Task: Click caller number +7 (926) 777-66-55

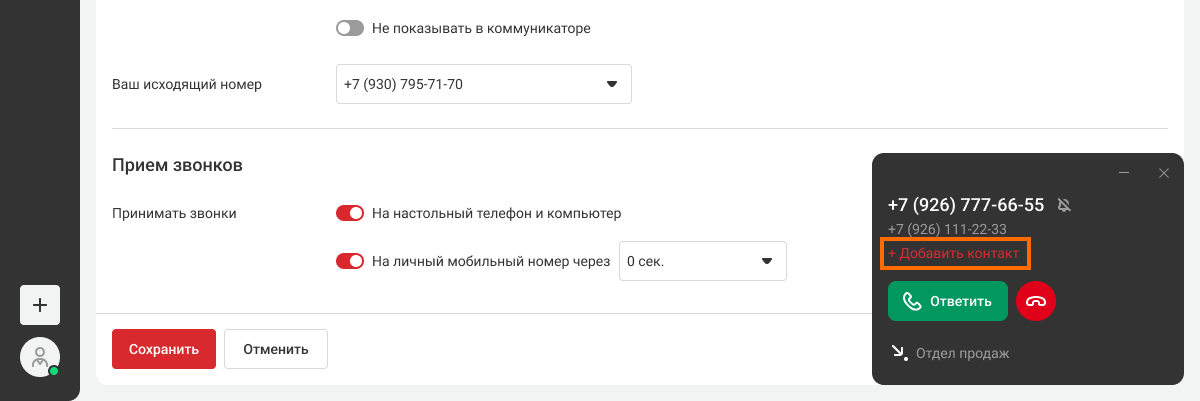Action: click(x=966, y=205)
